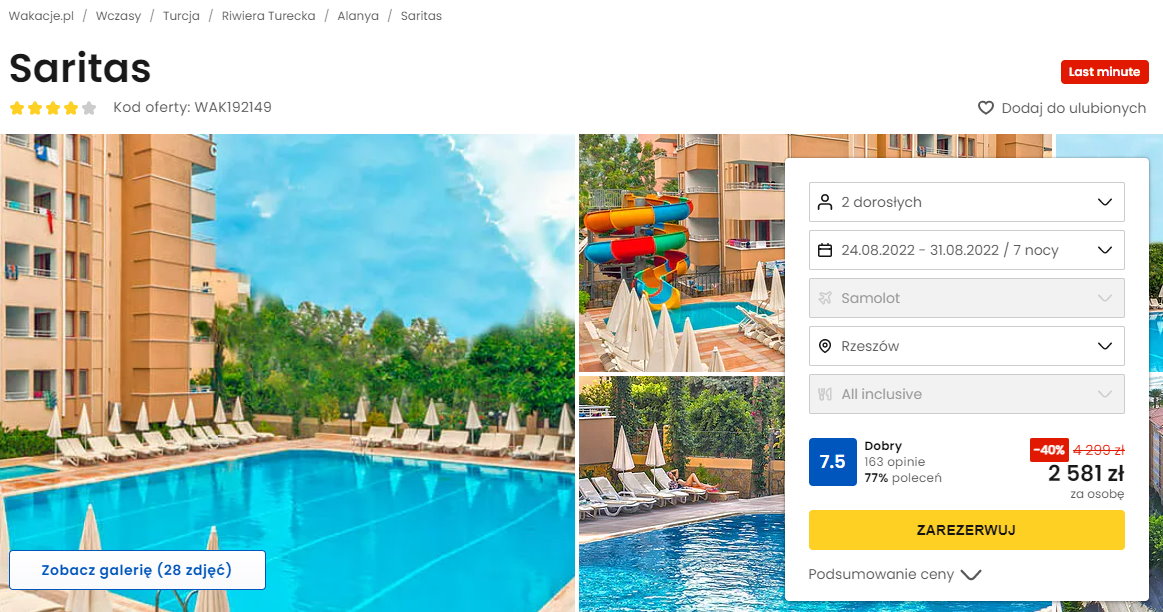This screenshot has width=1163, height=612.
Task: Click the Last minute badge
Action: 1104,72
